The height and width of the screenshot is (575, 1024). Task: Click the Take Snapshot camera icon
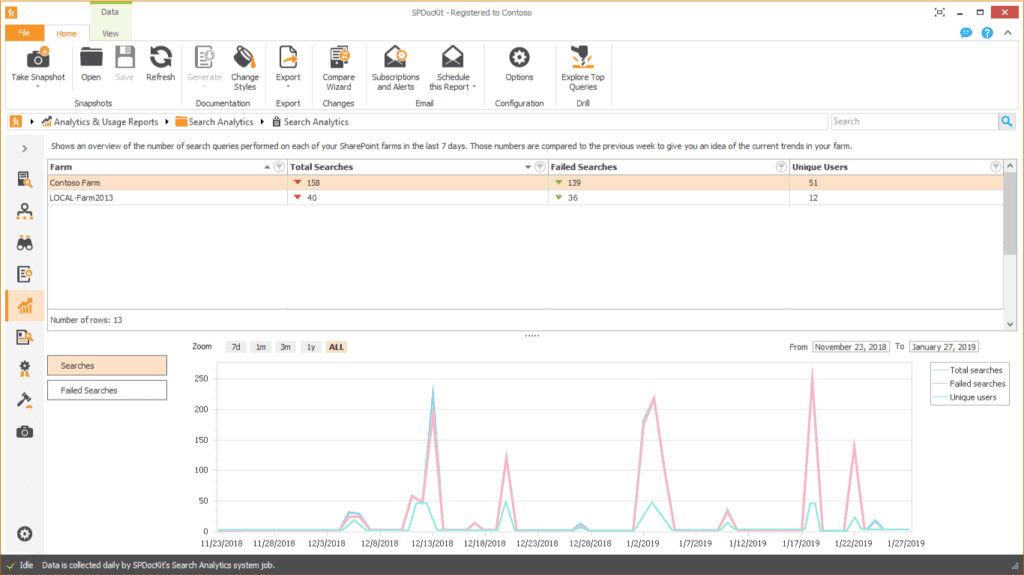pos(38,59)
